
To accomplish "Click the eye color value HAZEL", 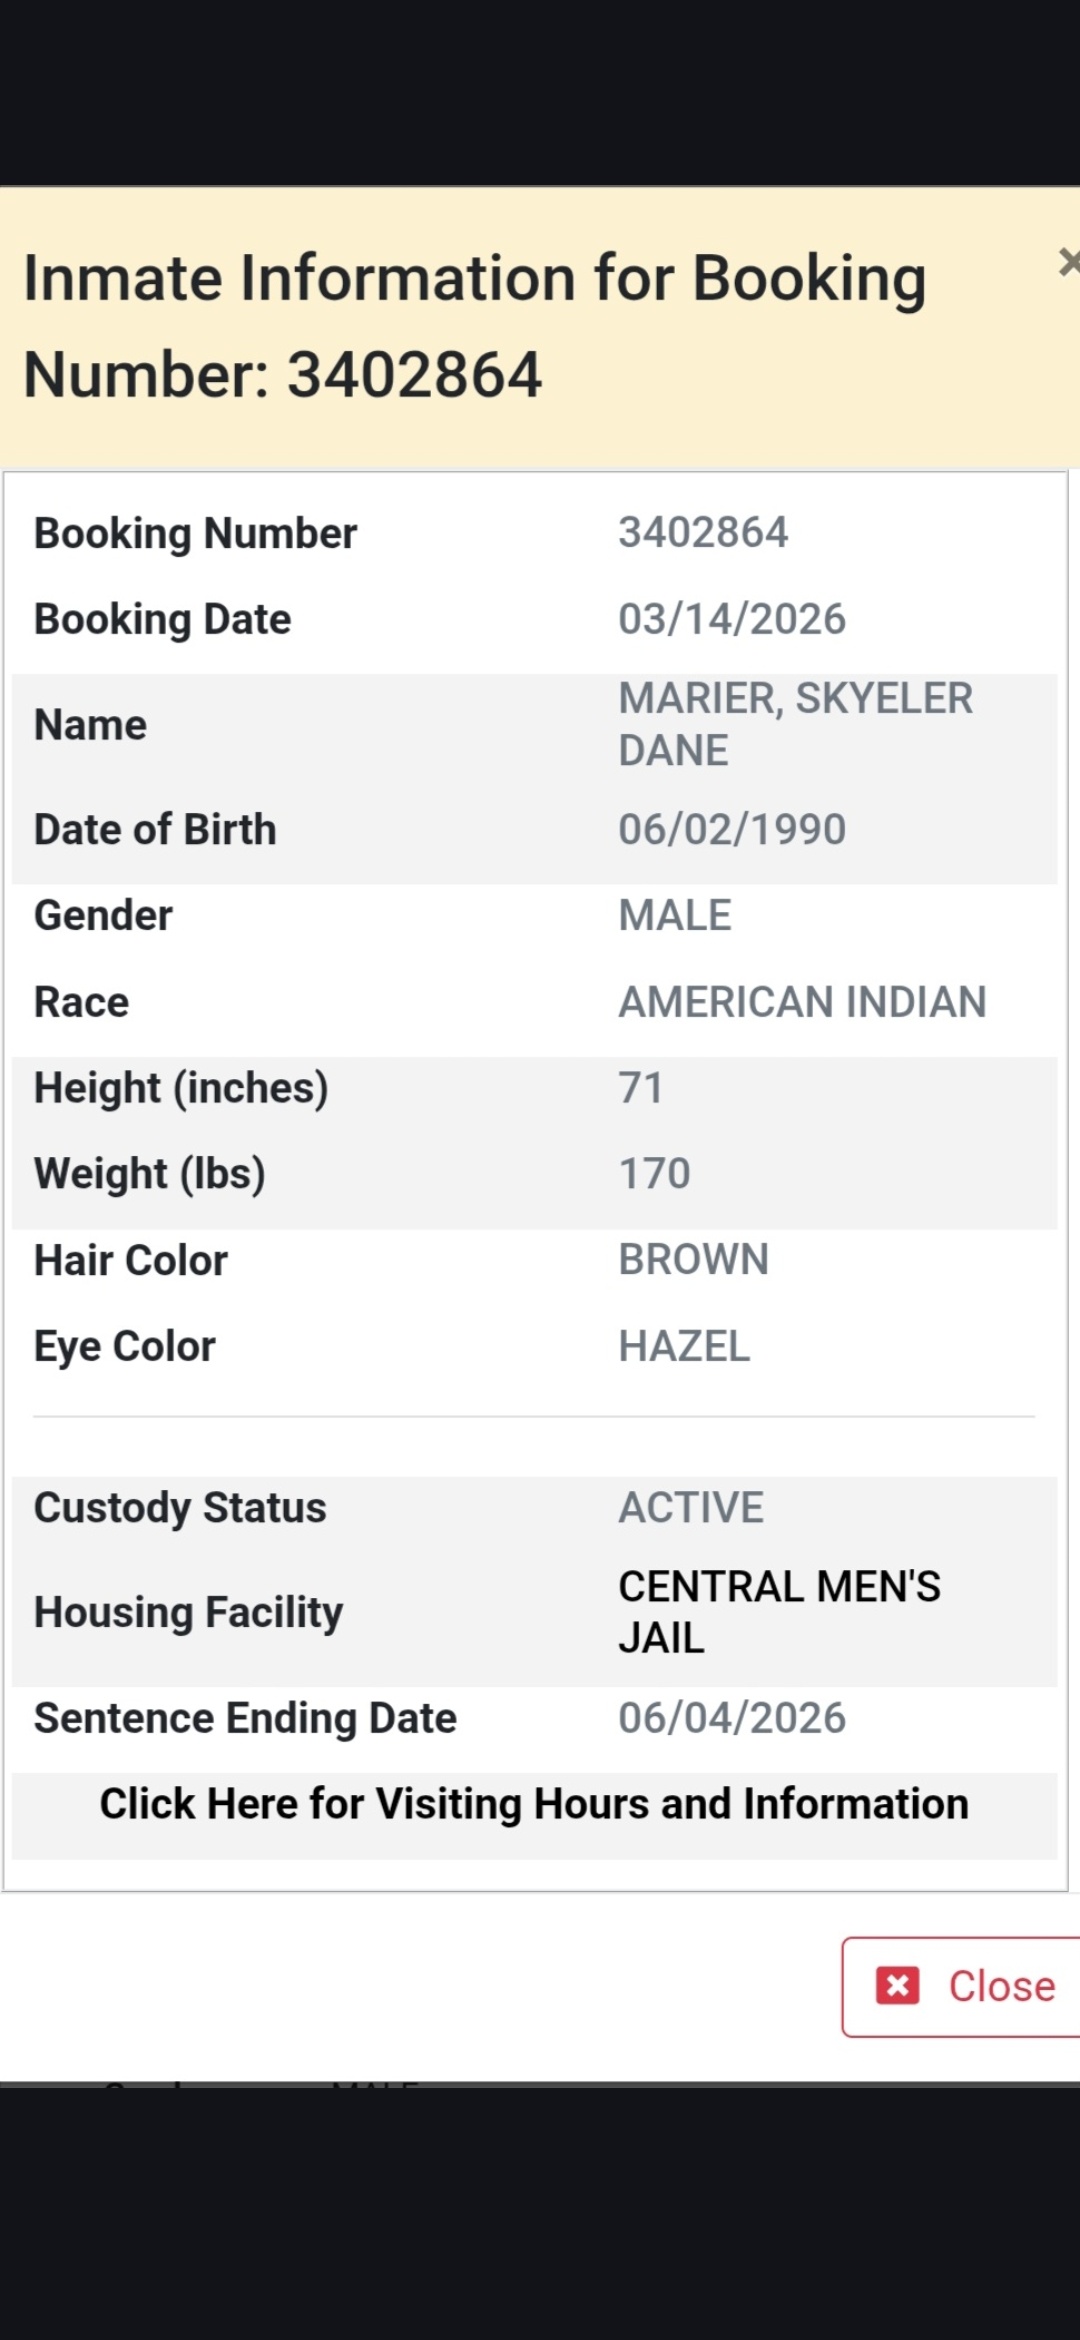I will pyautogui.click(x=684, y=1347).
